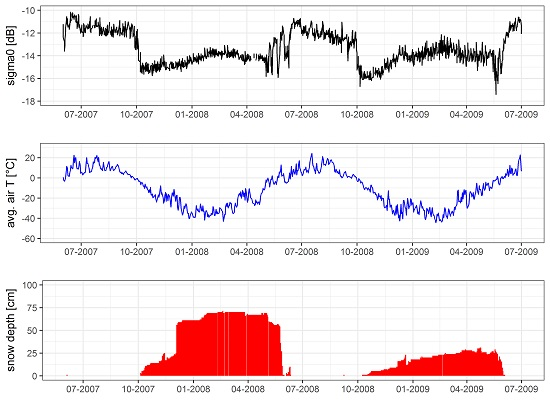Click the 25 value on snow depth axis
550x412 pixels.
point(32,353)
